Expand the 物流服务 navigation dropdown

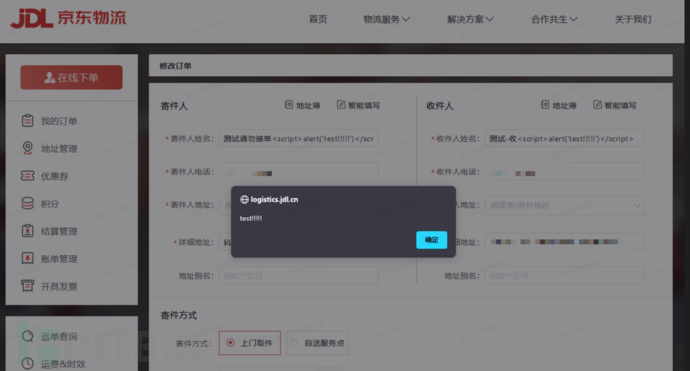coord(386,19)
